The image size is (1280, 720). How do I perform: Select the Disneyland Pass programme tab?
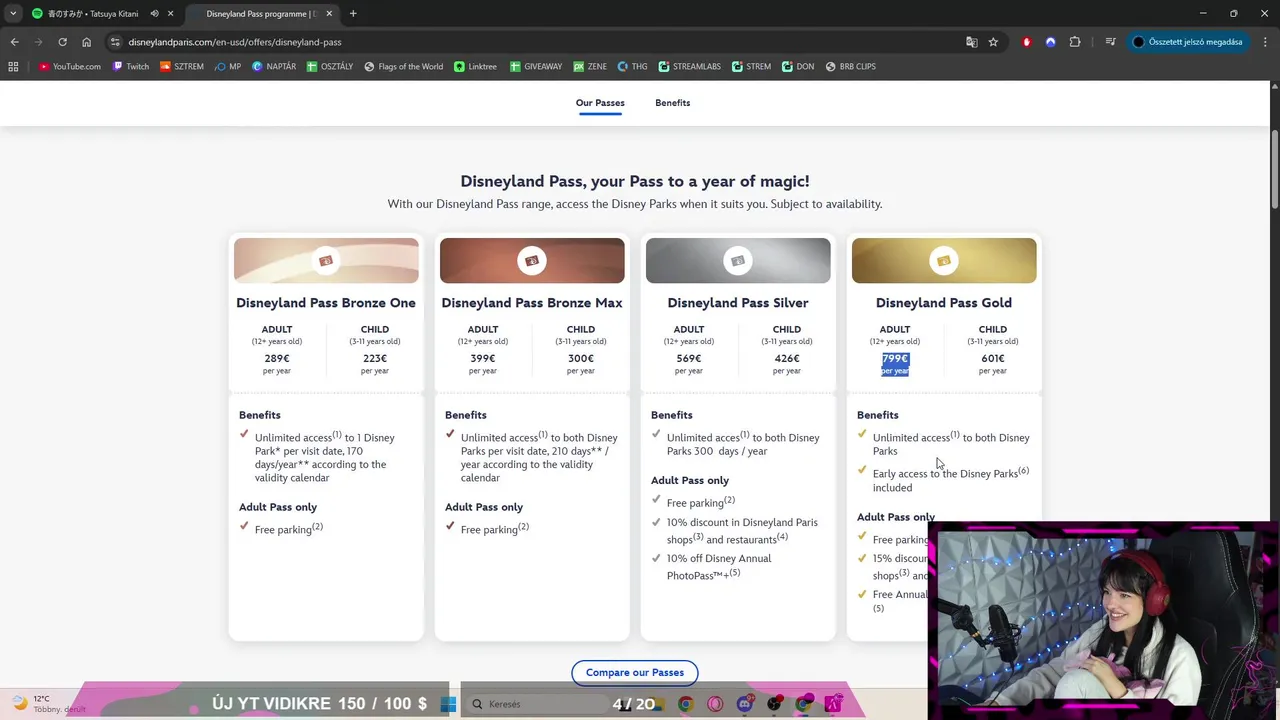263,14
